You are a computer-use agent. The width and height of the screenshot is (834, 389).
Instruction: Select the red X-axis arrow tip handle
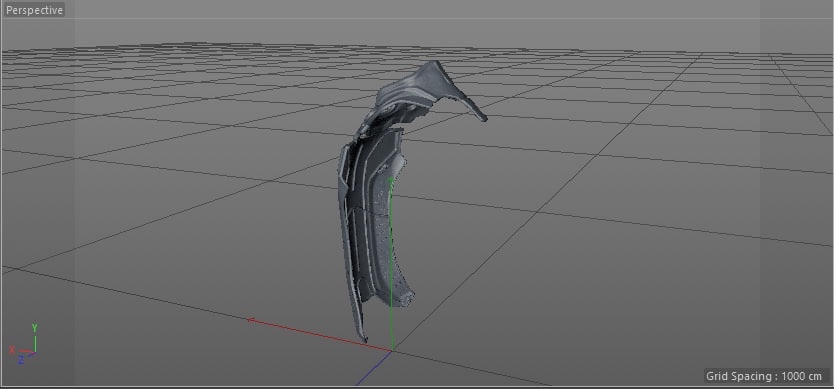tap(252, 320)
